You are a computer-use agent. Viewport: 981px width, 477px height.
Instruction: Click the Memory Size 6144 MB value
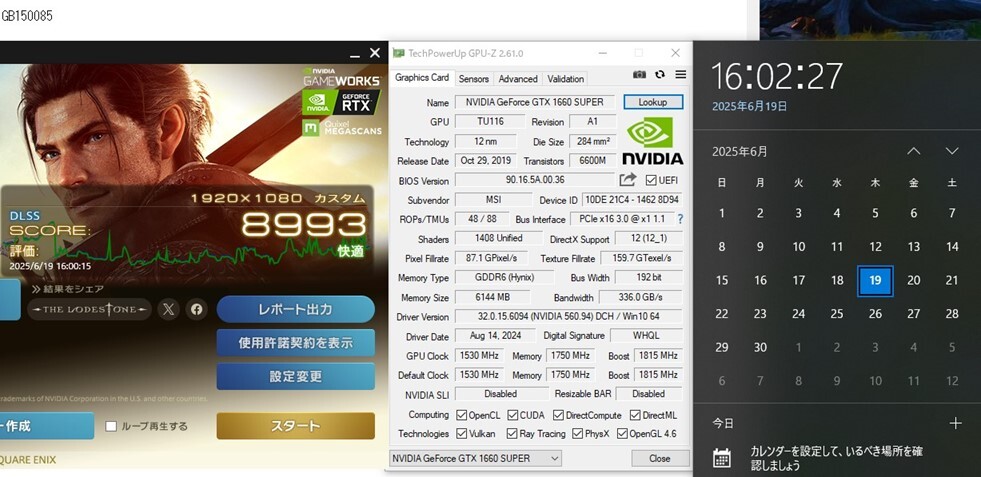click(x=492, y=297)
